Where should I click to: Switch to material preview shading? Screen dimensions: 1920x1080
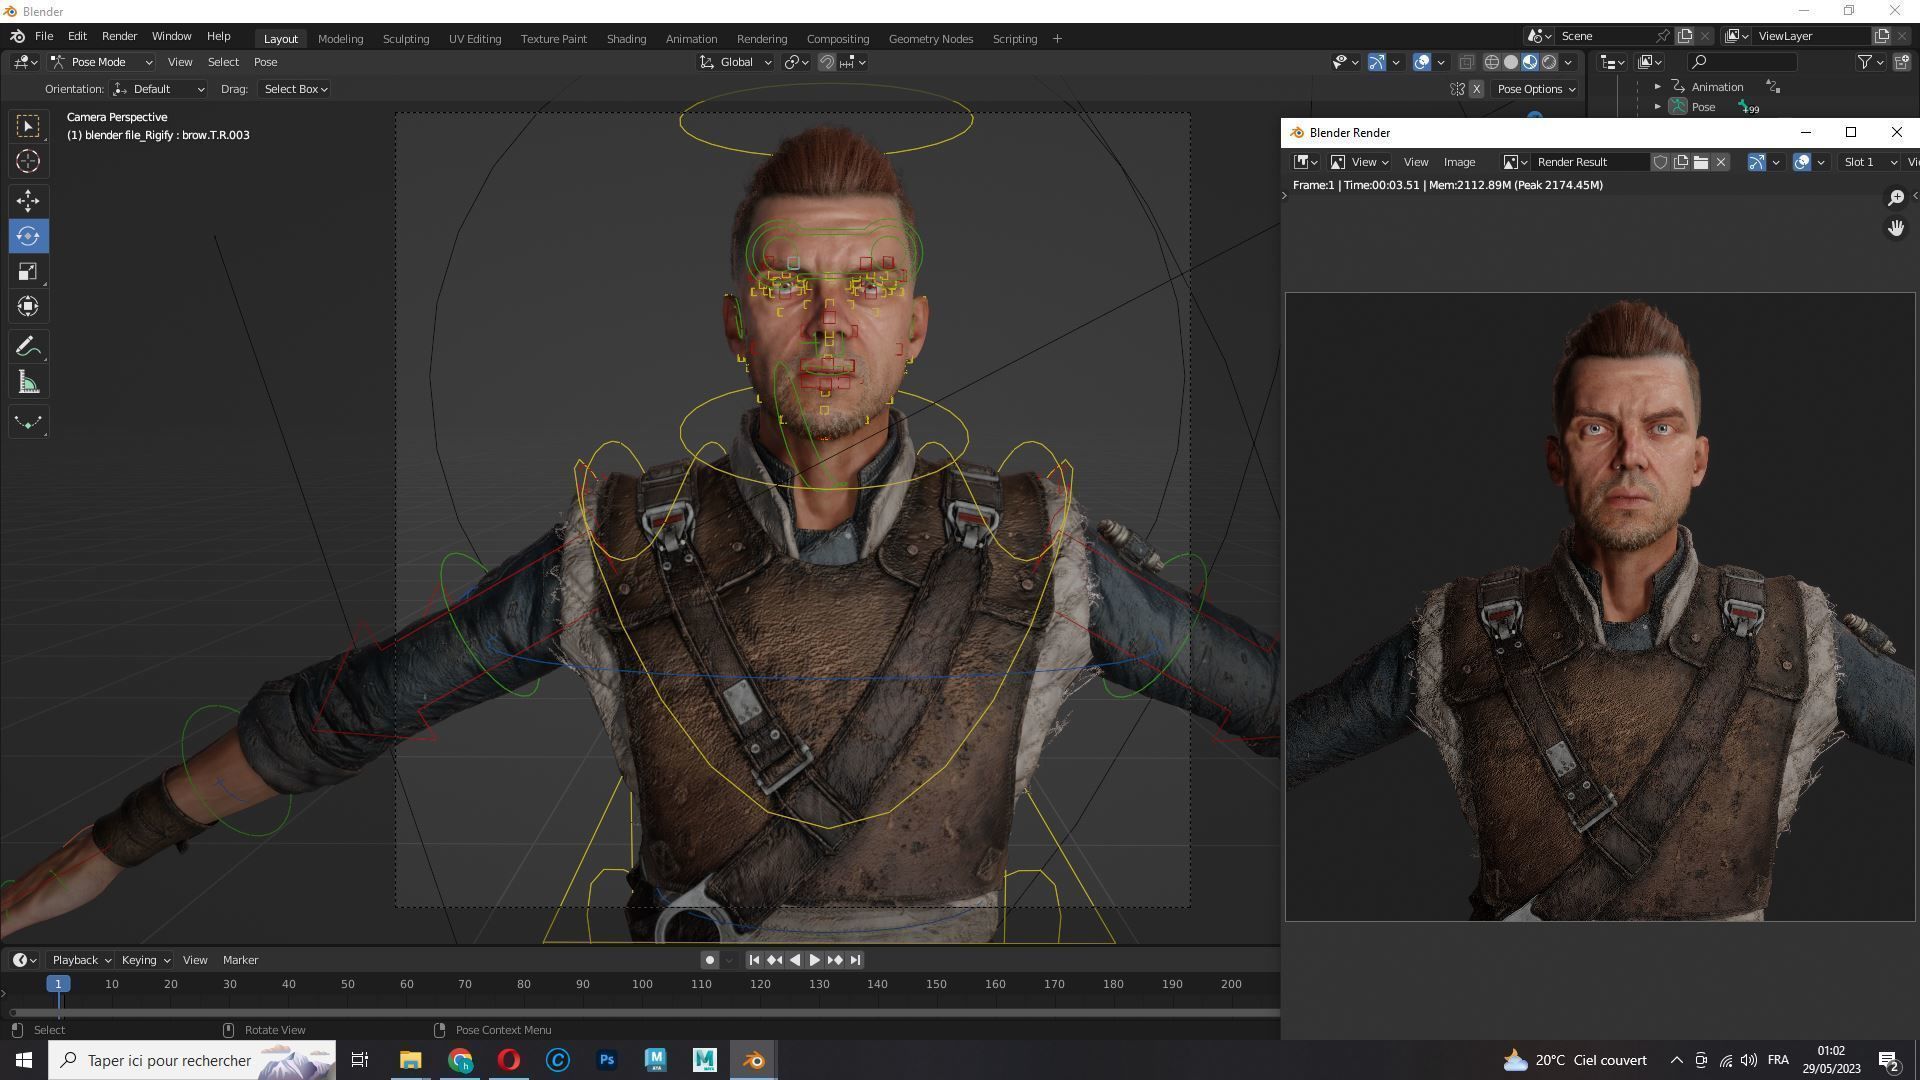(x=1530, y=62)
